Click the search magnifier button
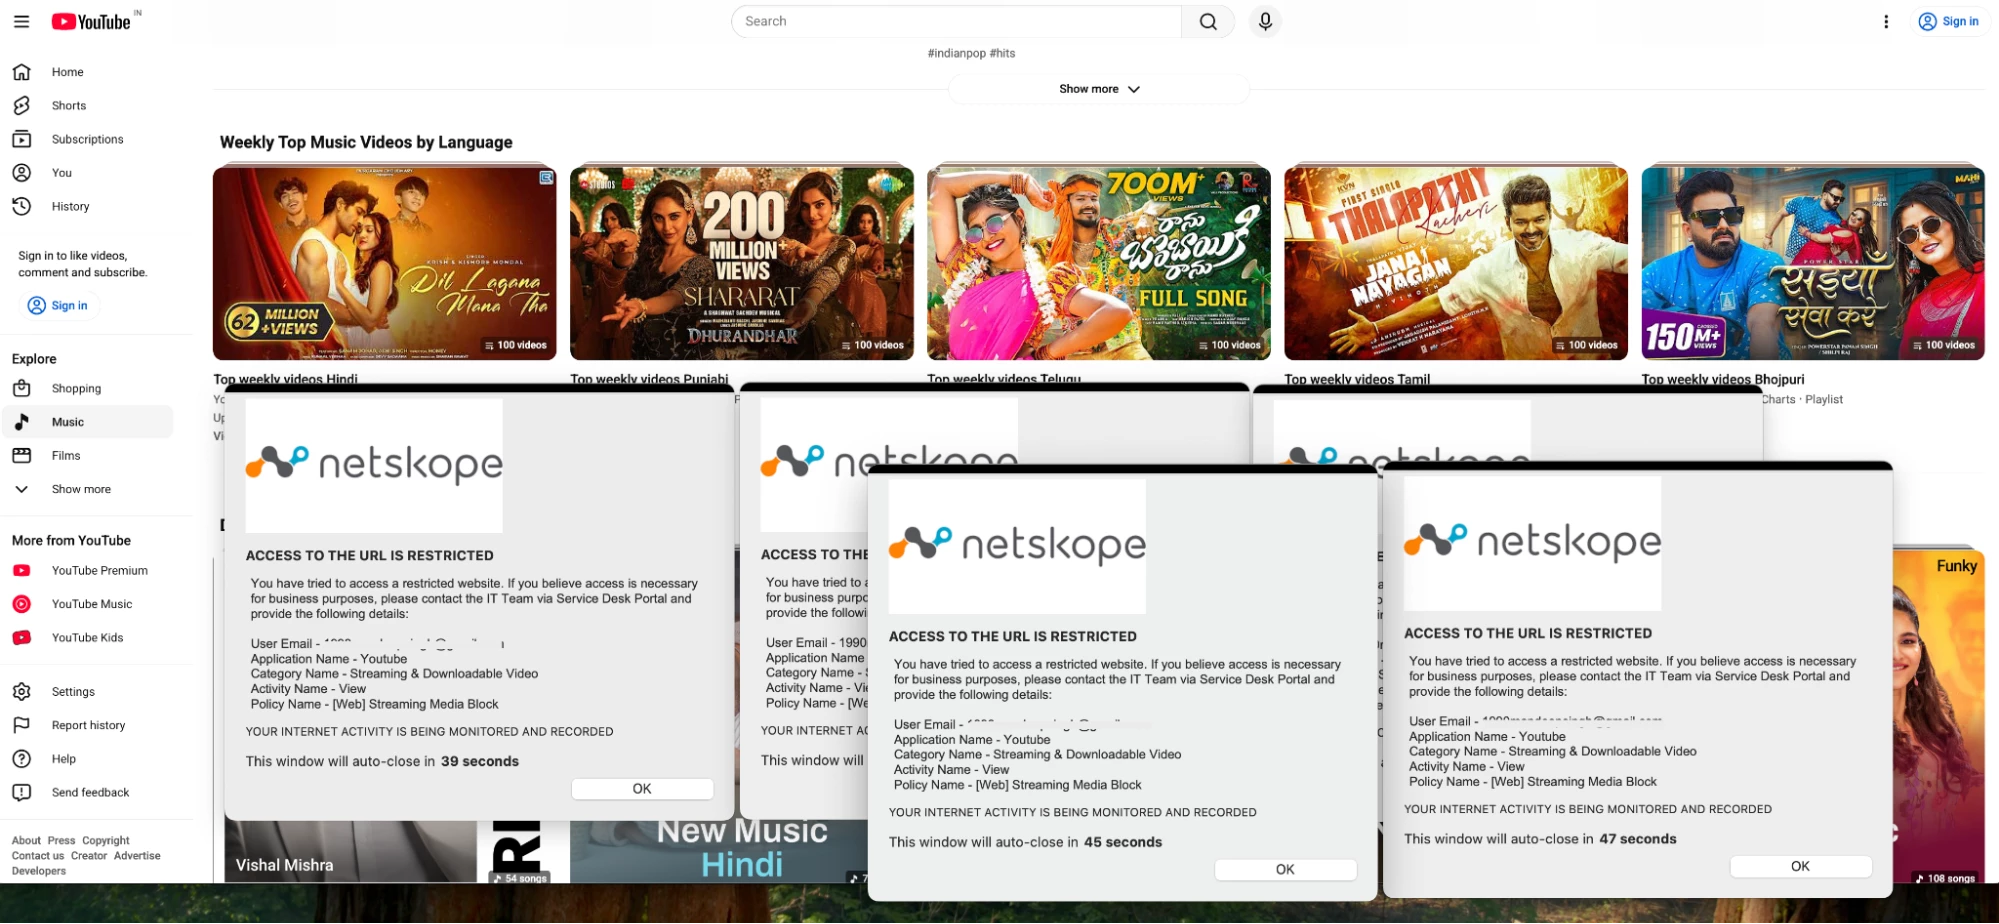 click(1208, 21)
